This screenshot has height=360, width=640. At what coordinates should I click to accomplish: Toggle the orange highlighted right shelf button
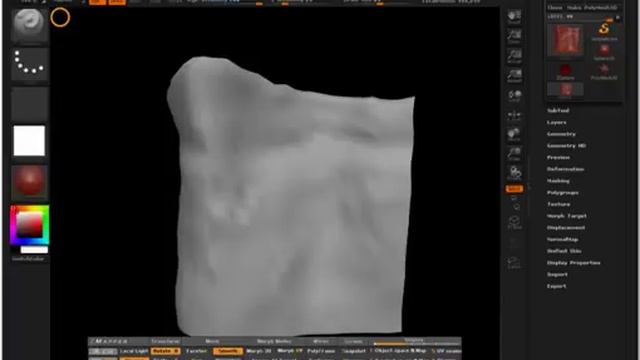(514, 189)
